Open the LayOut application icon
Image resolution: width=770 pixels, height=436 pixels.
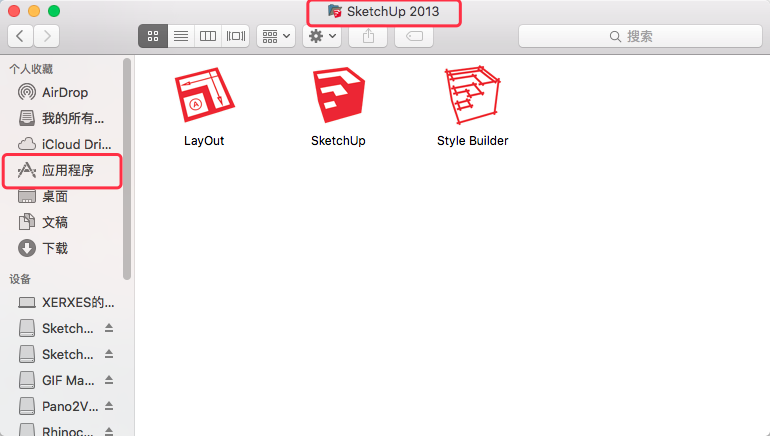tap(204, 95)
